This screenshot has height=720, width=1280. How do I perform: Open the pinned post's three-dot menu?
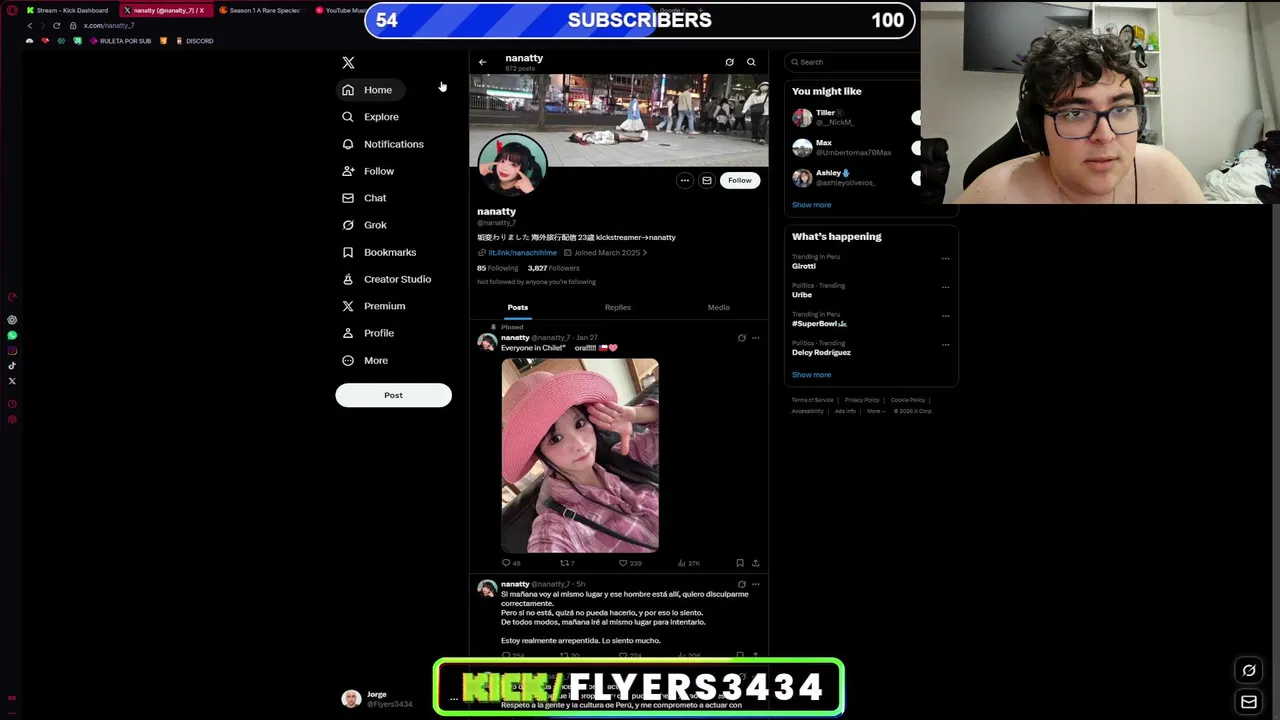click(755, 338)
